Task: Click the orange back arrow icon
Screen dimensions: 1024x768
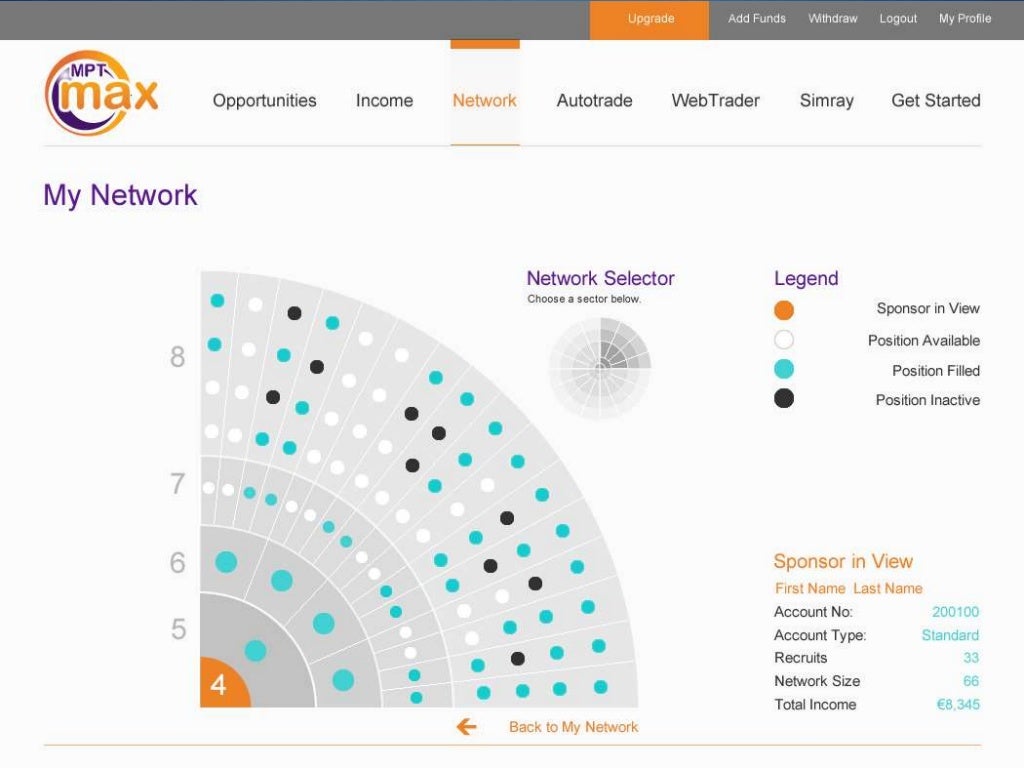Action: point(466,726)
